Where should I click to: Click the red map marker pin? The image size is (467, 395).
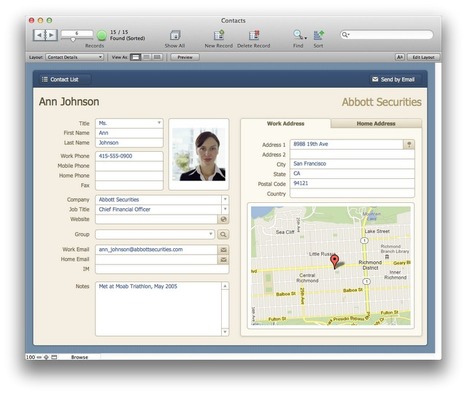click(x=334, y=261)
